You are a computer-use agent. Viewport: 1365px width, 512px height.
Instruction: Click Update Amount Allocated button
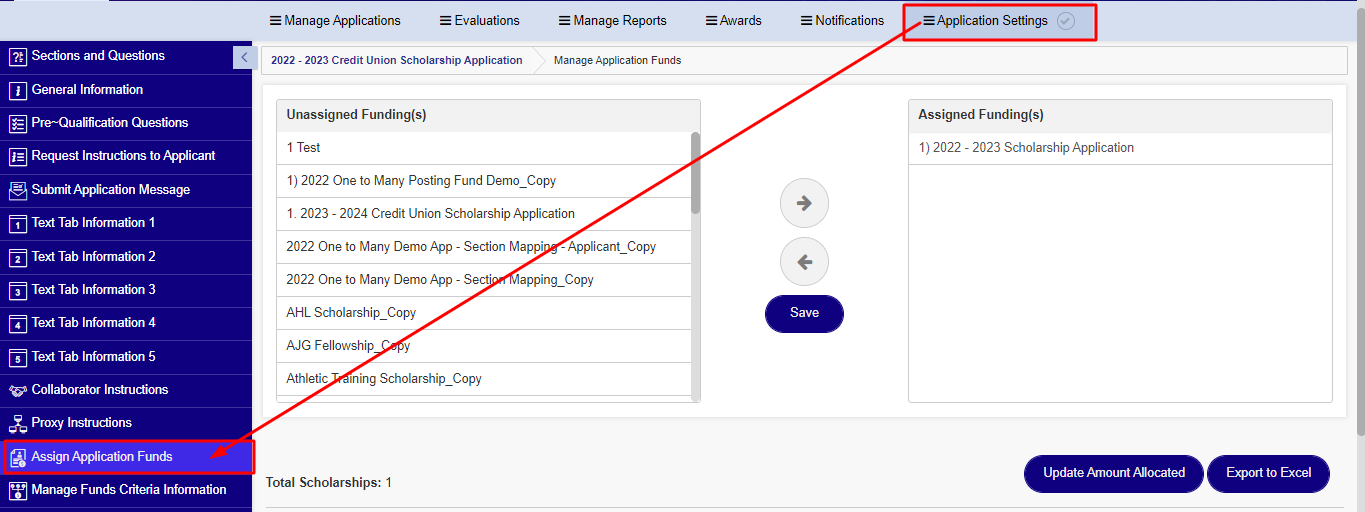[1114, 473]
